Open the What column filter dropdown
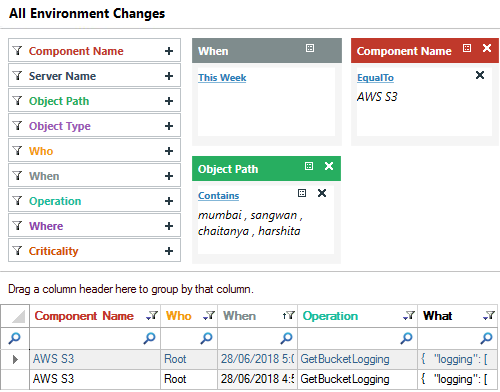Screen dimensions: 500x392 489,316
